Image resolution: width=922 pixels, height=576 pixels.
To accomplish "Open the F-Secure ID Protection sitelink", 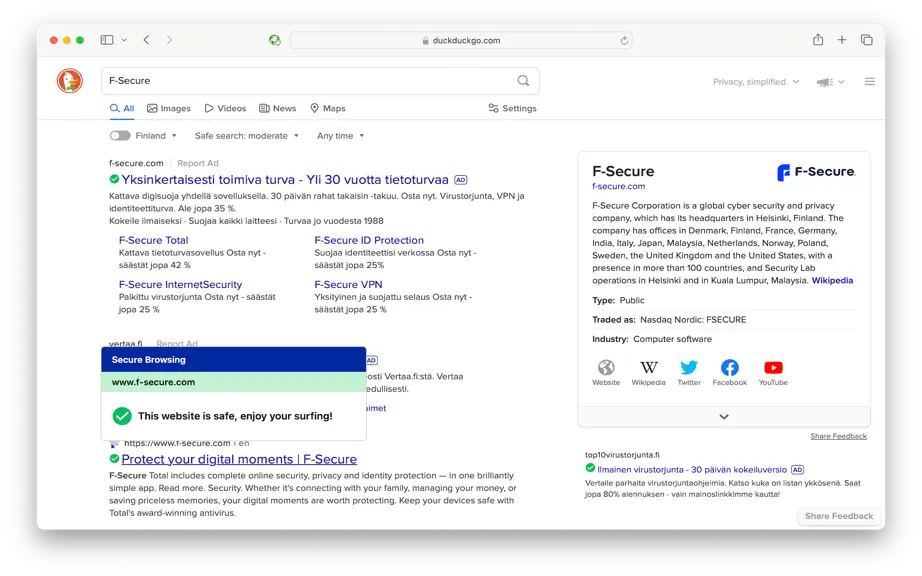I will click(369, 240).
